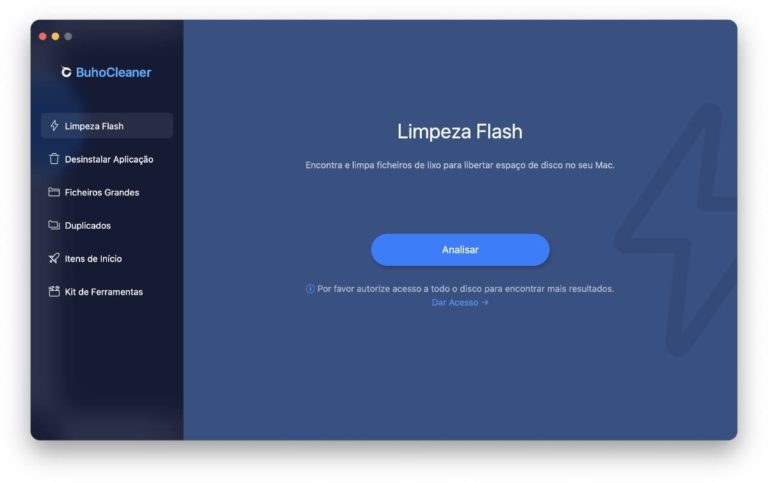The image size is (768, 483).
Task: Click the trash can Desinstalar Aplicação icon
Action: (x=54, y=159)
